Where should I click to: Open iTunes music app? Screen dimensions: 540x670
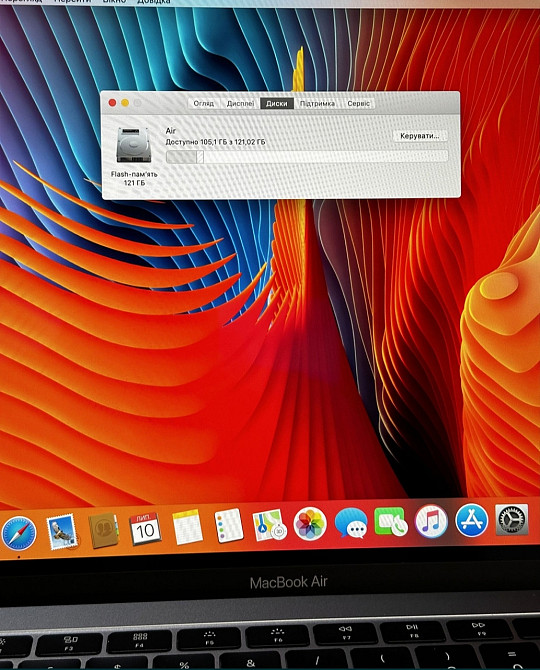click(x=431, y=521)
